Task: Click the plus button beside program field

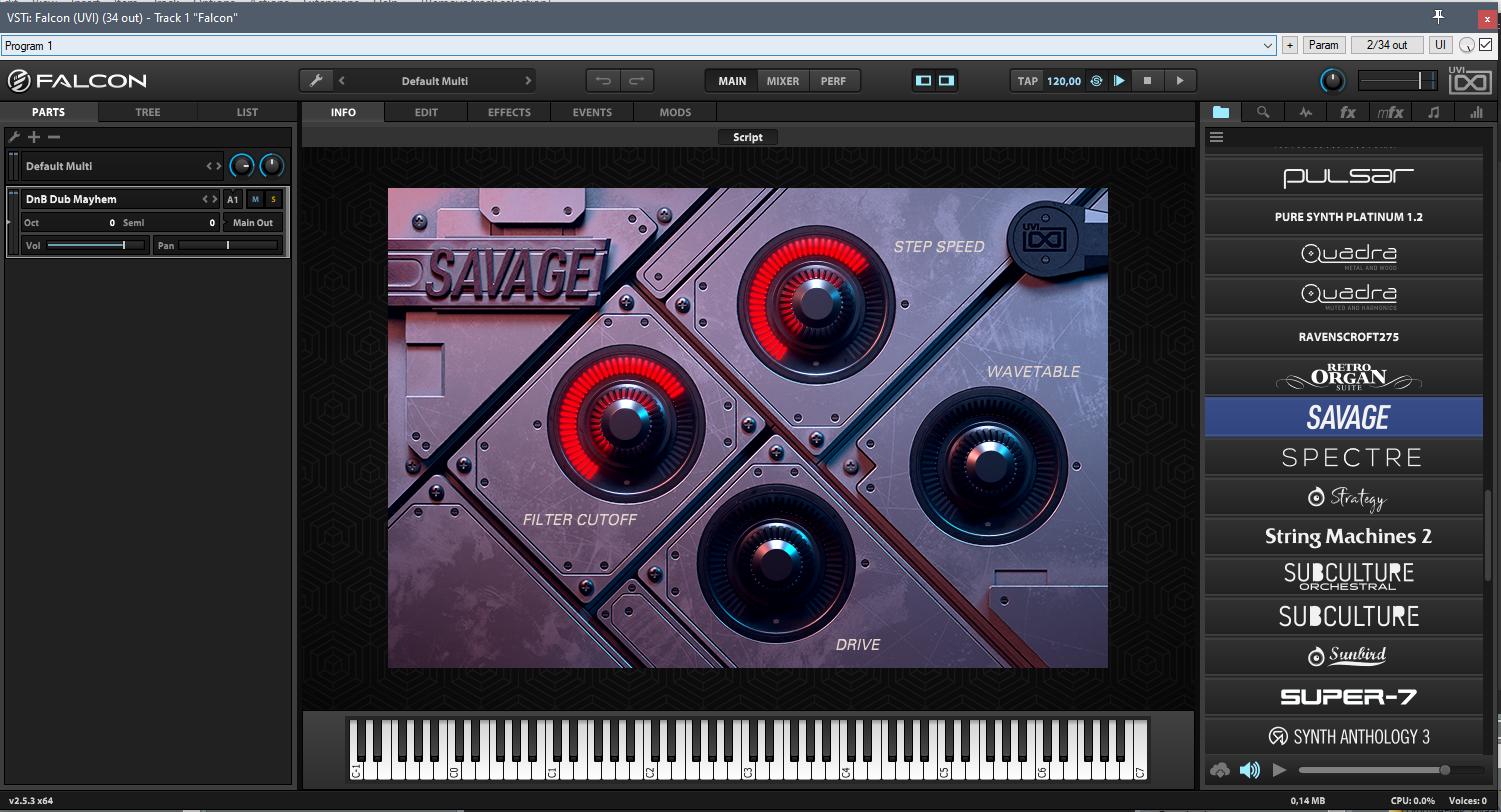Action: 1290,45
